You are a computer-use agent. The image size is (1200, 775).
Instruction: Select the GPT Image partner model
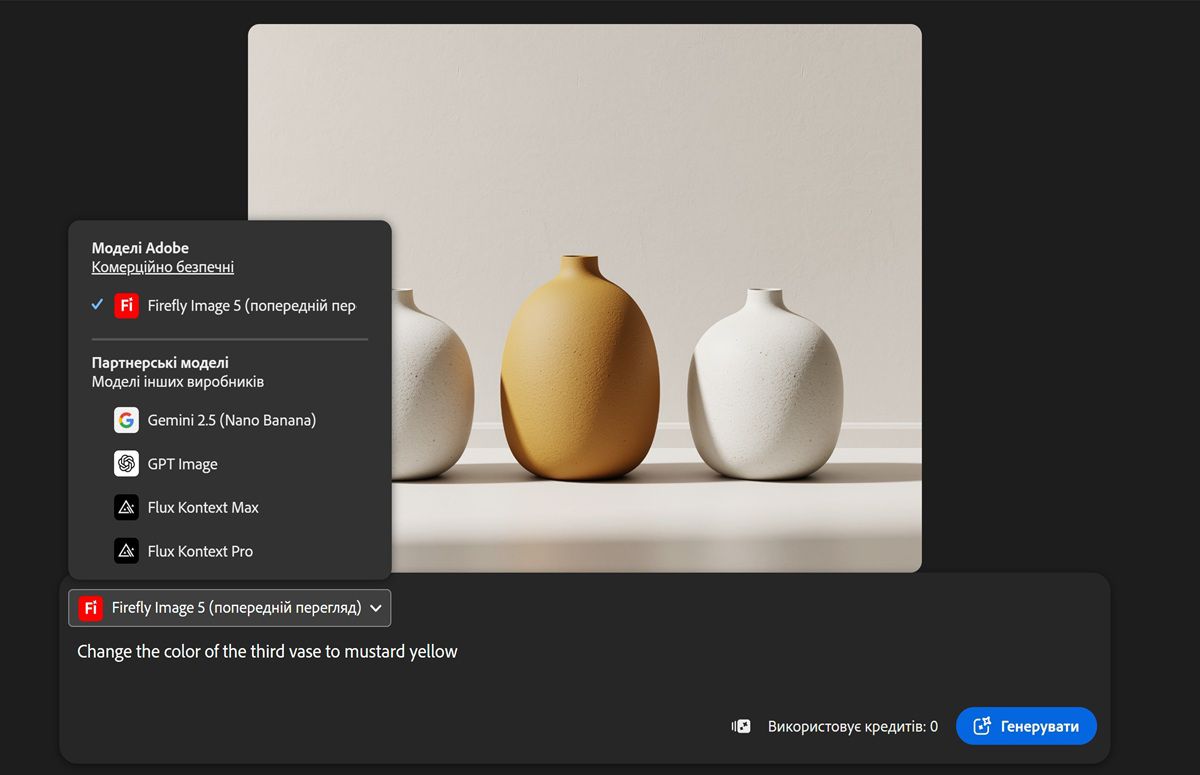(229, 464)
